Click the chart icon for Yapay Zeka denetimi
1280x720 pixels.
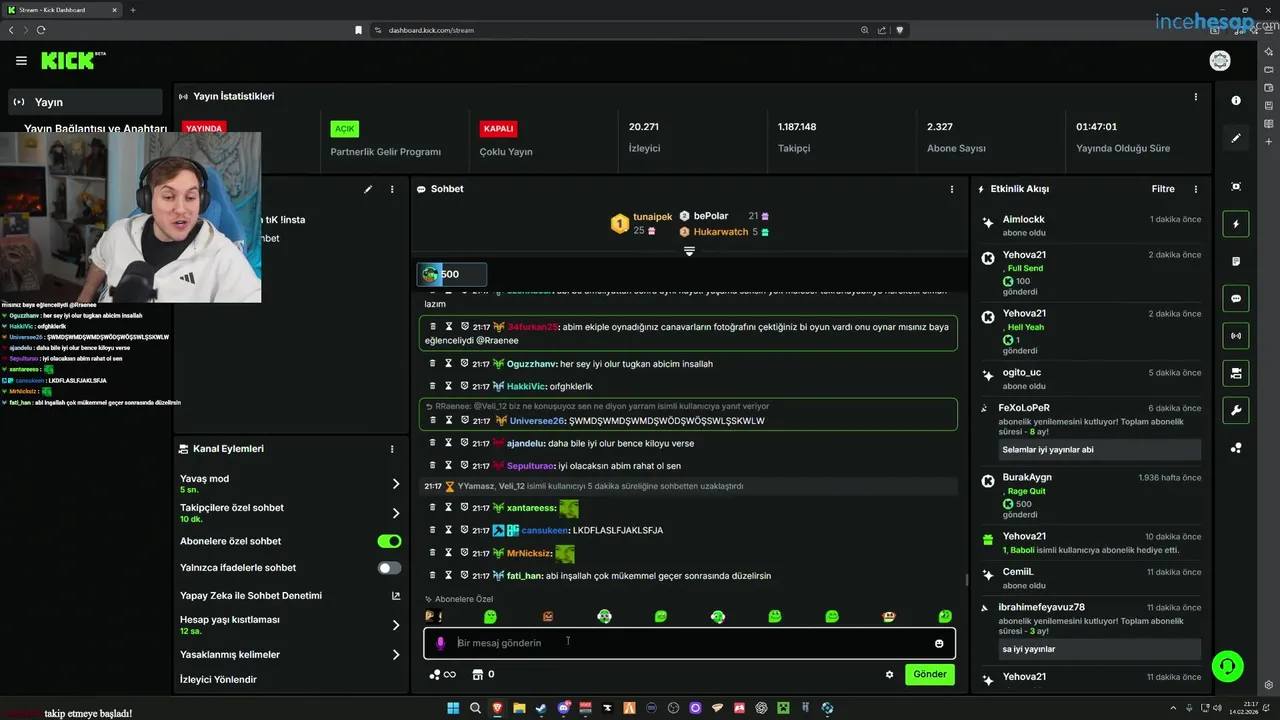click(x=396, y=595)
